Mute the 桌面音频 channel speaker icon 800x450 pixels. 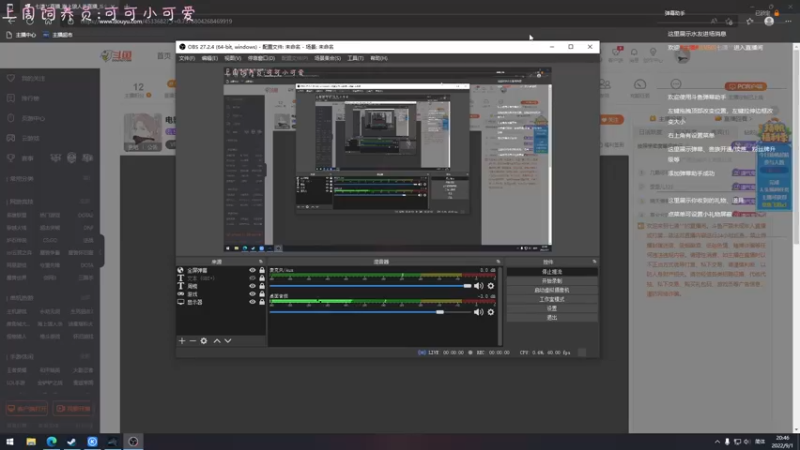tap(479, 312)
